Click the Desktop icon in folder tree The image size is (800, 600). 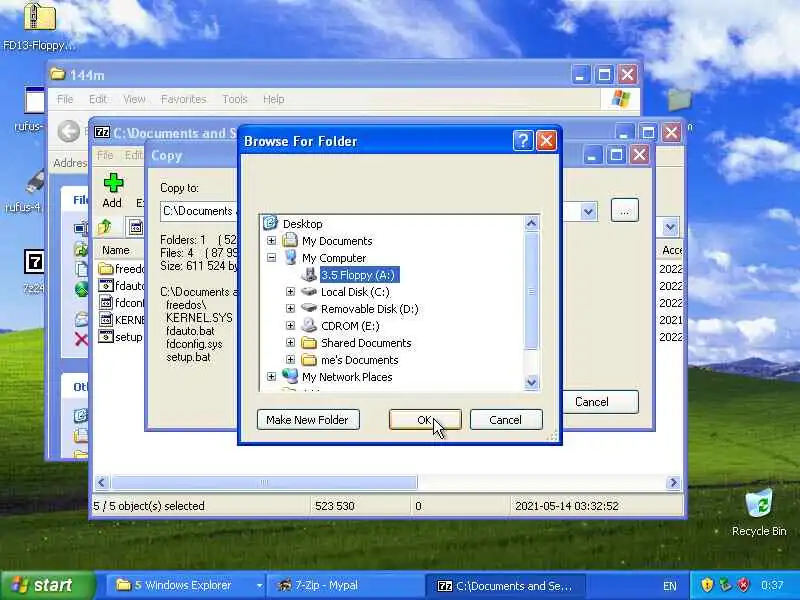coord(270,223)
